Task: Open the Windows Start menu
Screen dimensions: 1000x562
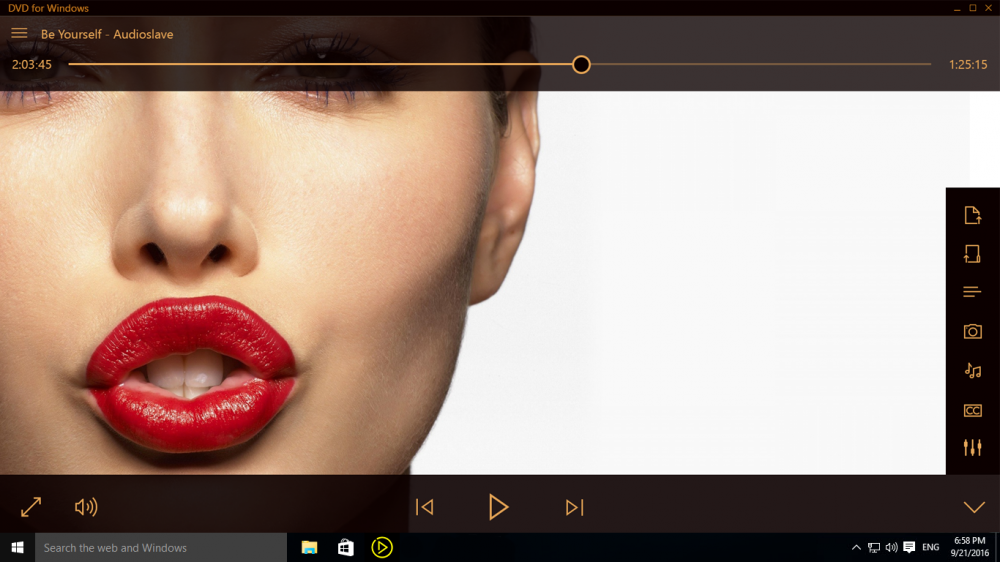Action: point(17,547)
